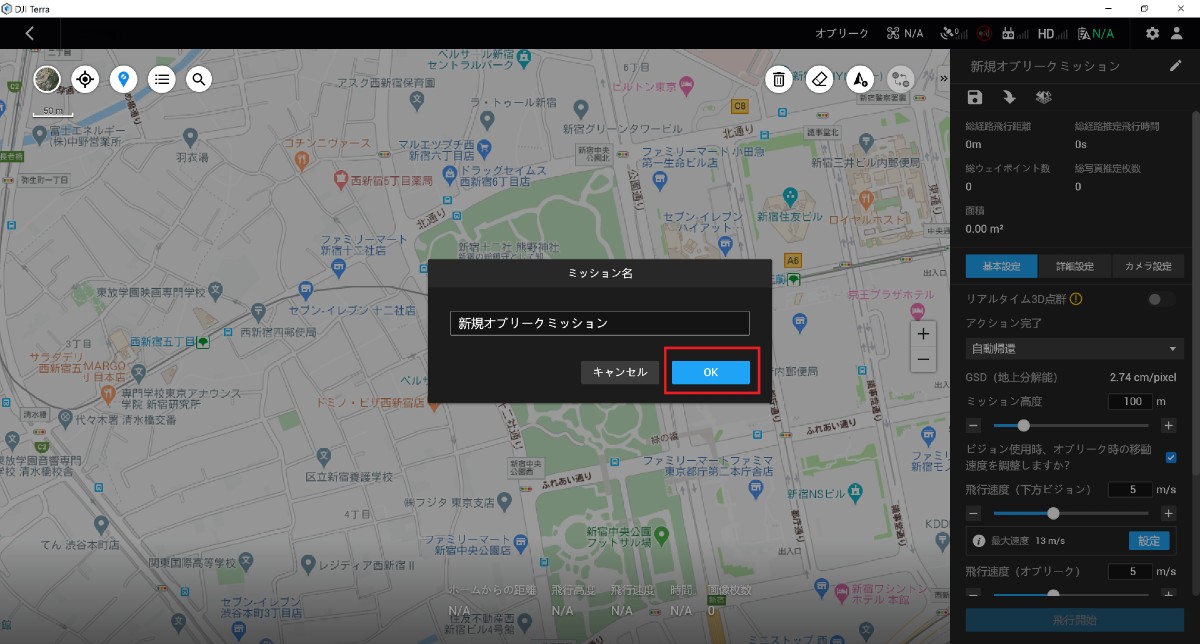Switch to the 詳細設定 tab
Screen dimensions: 1200x644
point(1074,267)
